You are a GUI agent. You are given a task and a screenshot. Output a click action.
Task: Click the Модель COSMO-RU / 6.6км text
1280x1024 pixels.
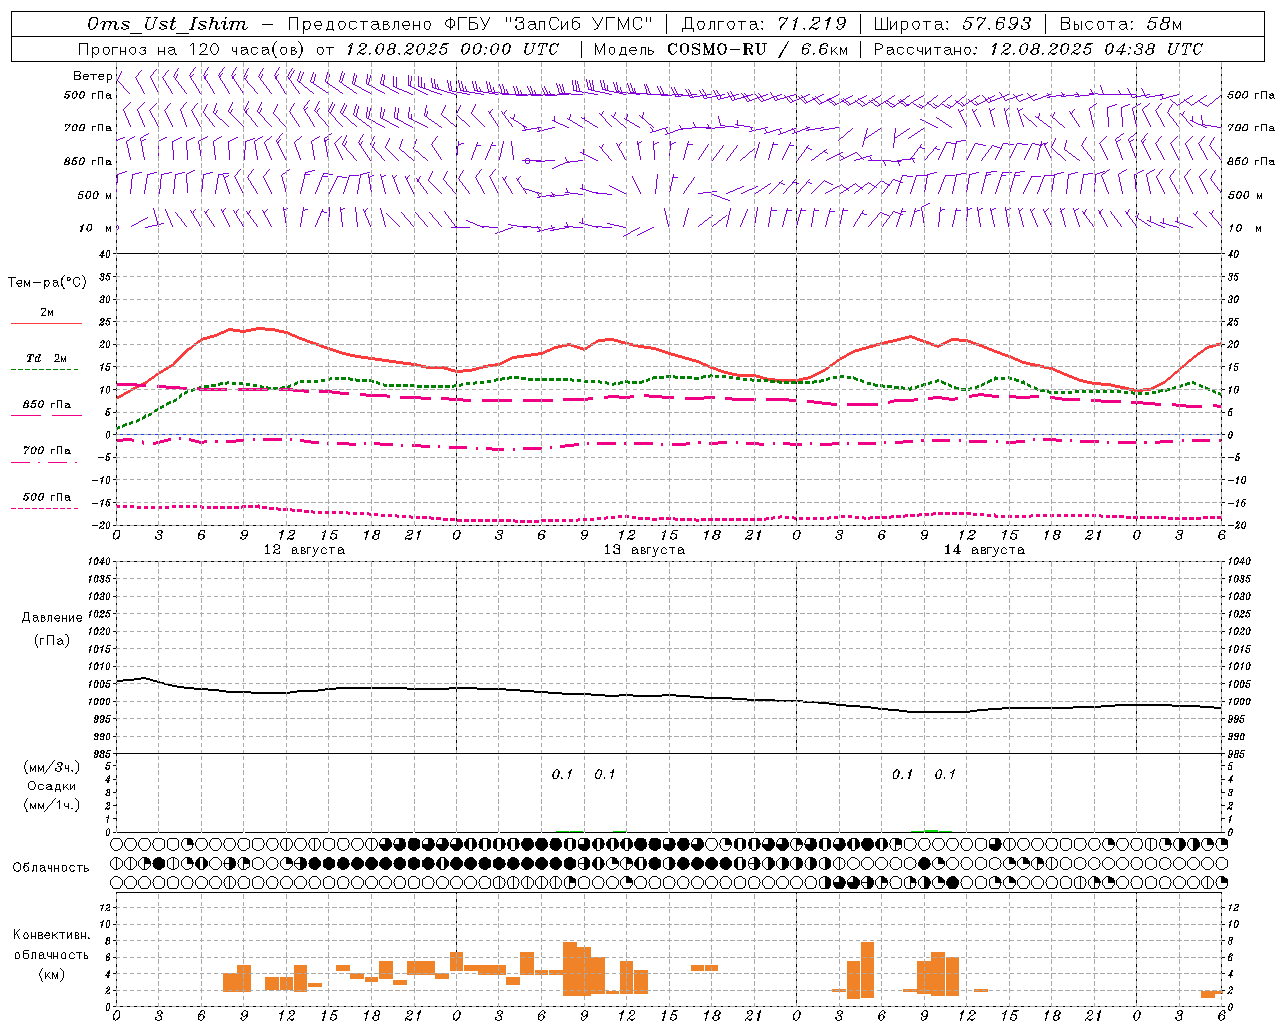[x=721, y=49]
